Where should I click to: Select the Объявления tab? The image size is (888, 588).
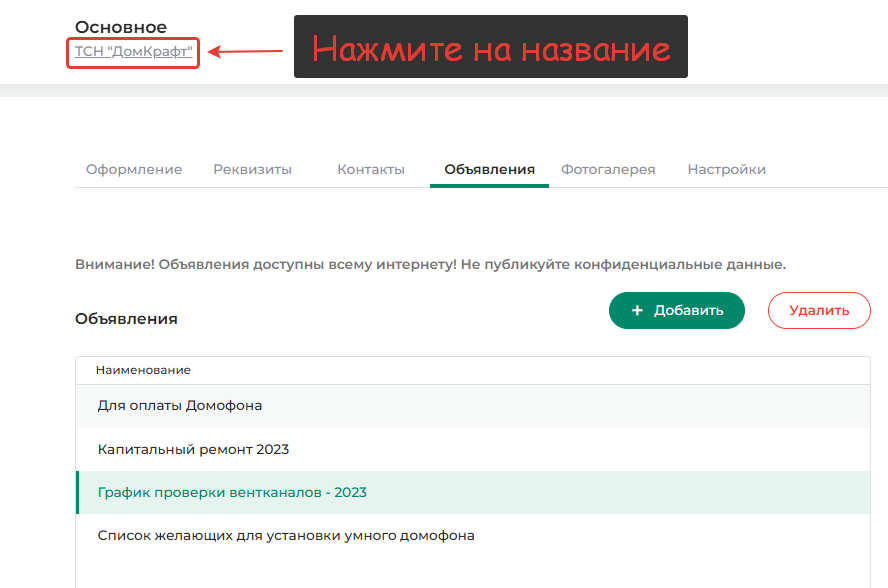click(489, 169)
